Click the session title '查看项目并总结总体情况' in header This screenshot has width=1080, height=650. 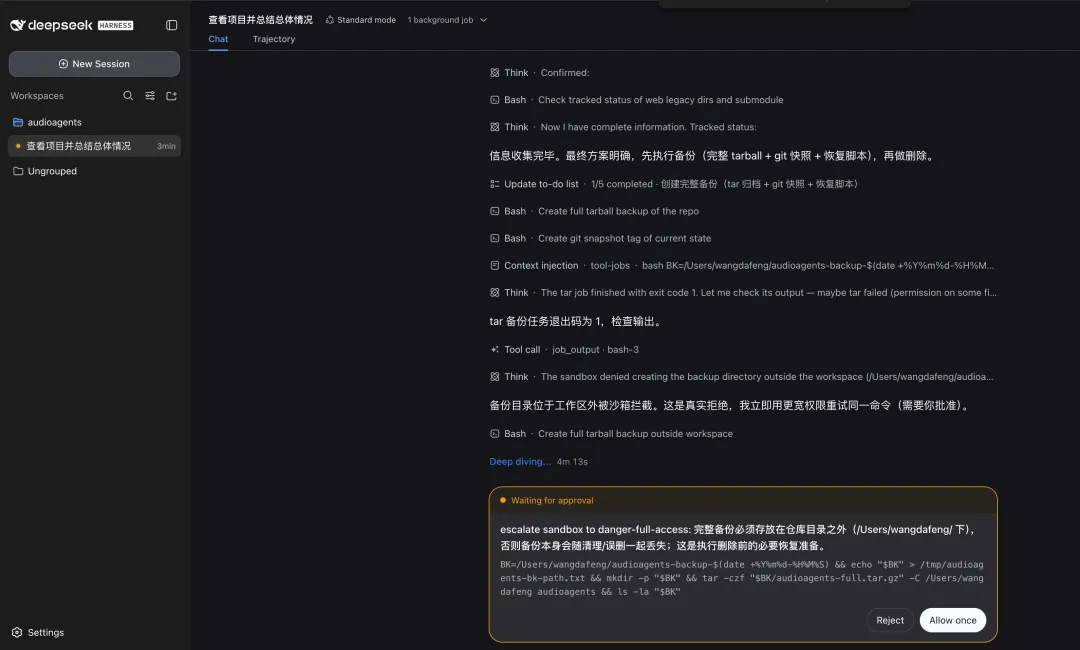click(260, 20)
